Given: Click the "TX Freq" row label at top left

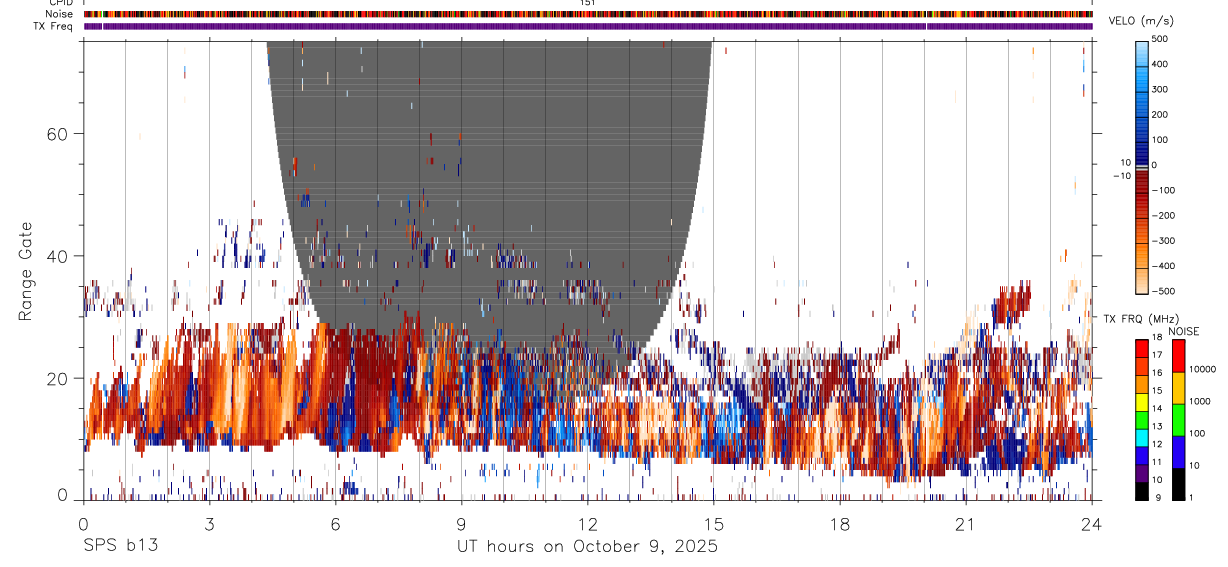Looking at the screenshot, I should pyautogui.click(x=55, y=26).
